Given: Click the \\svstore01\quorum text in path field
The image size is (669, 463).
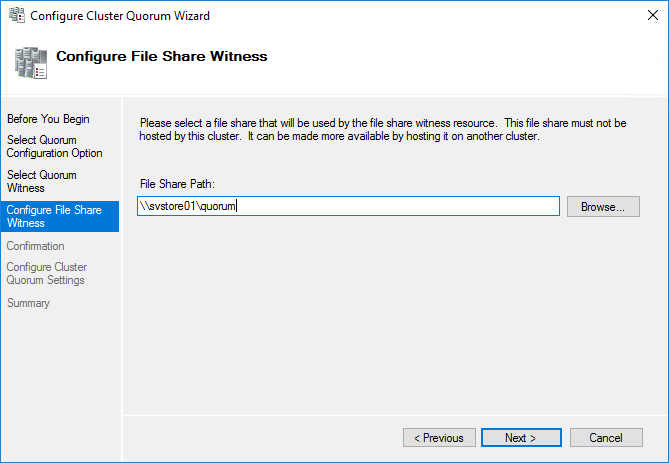Looking at the screenshot, I should 188,206.
